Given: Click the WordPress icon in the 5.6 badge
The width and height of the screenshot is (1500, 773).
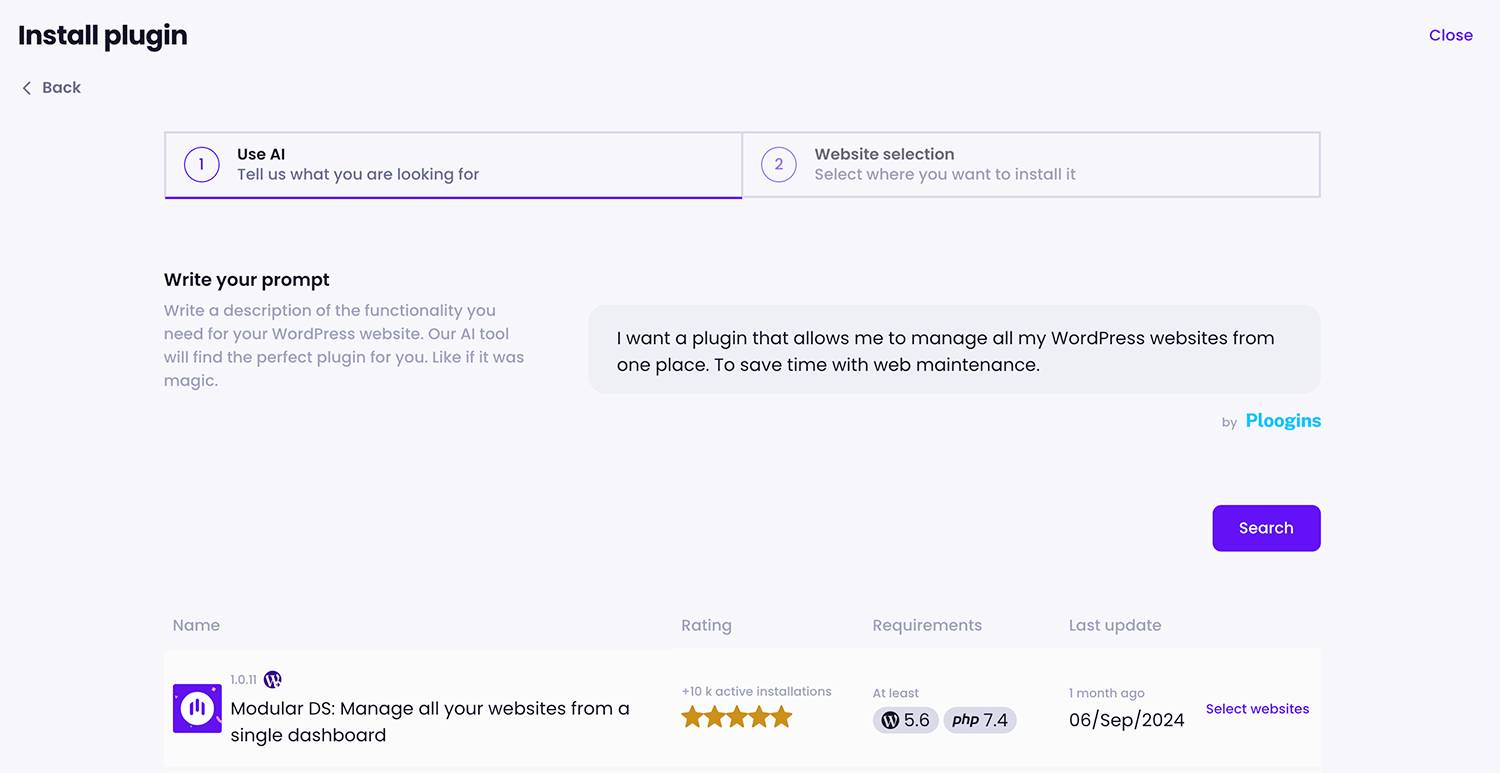Looking at the screenshot, I should click(889, 720).
